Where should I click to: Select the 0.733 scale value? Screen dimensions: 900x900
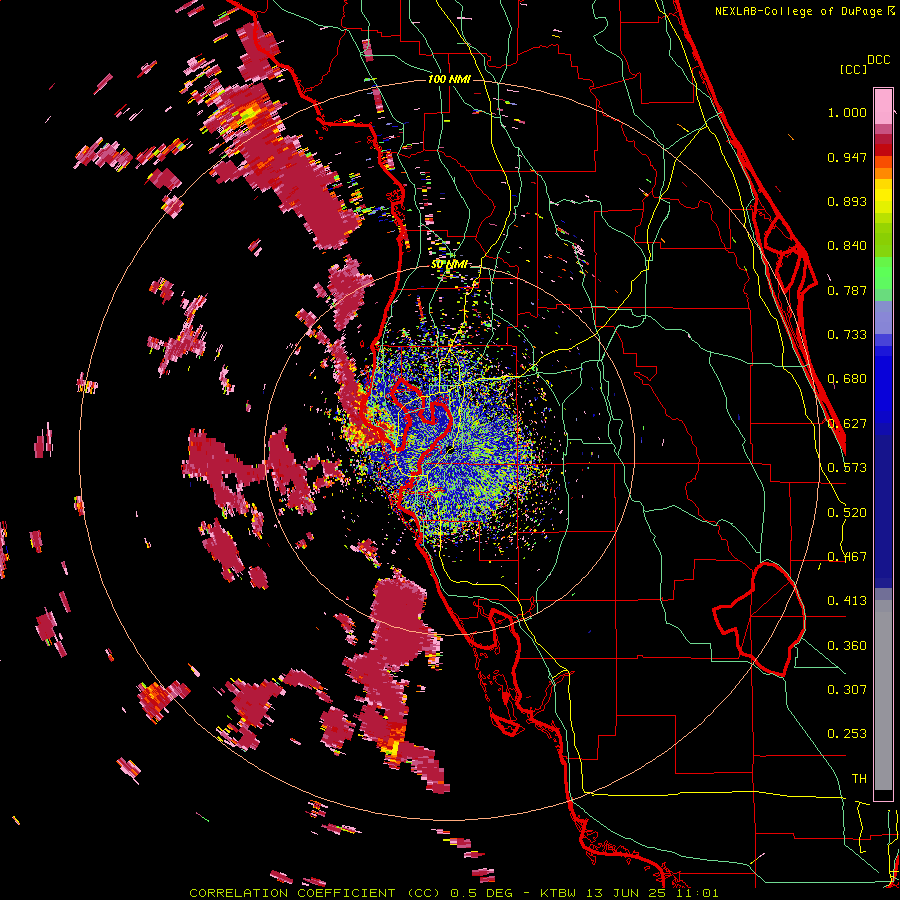pos(847,335)
